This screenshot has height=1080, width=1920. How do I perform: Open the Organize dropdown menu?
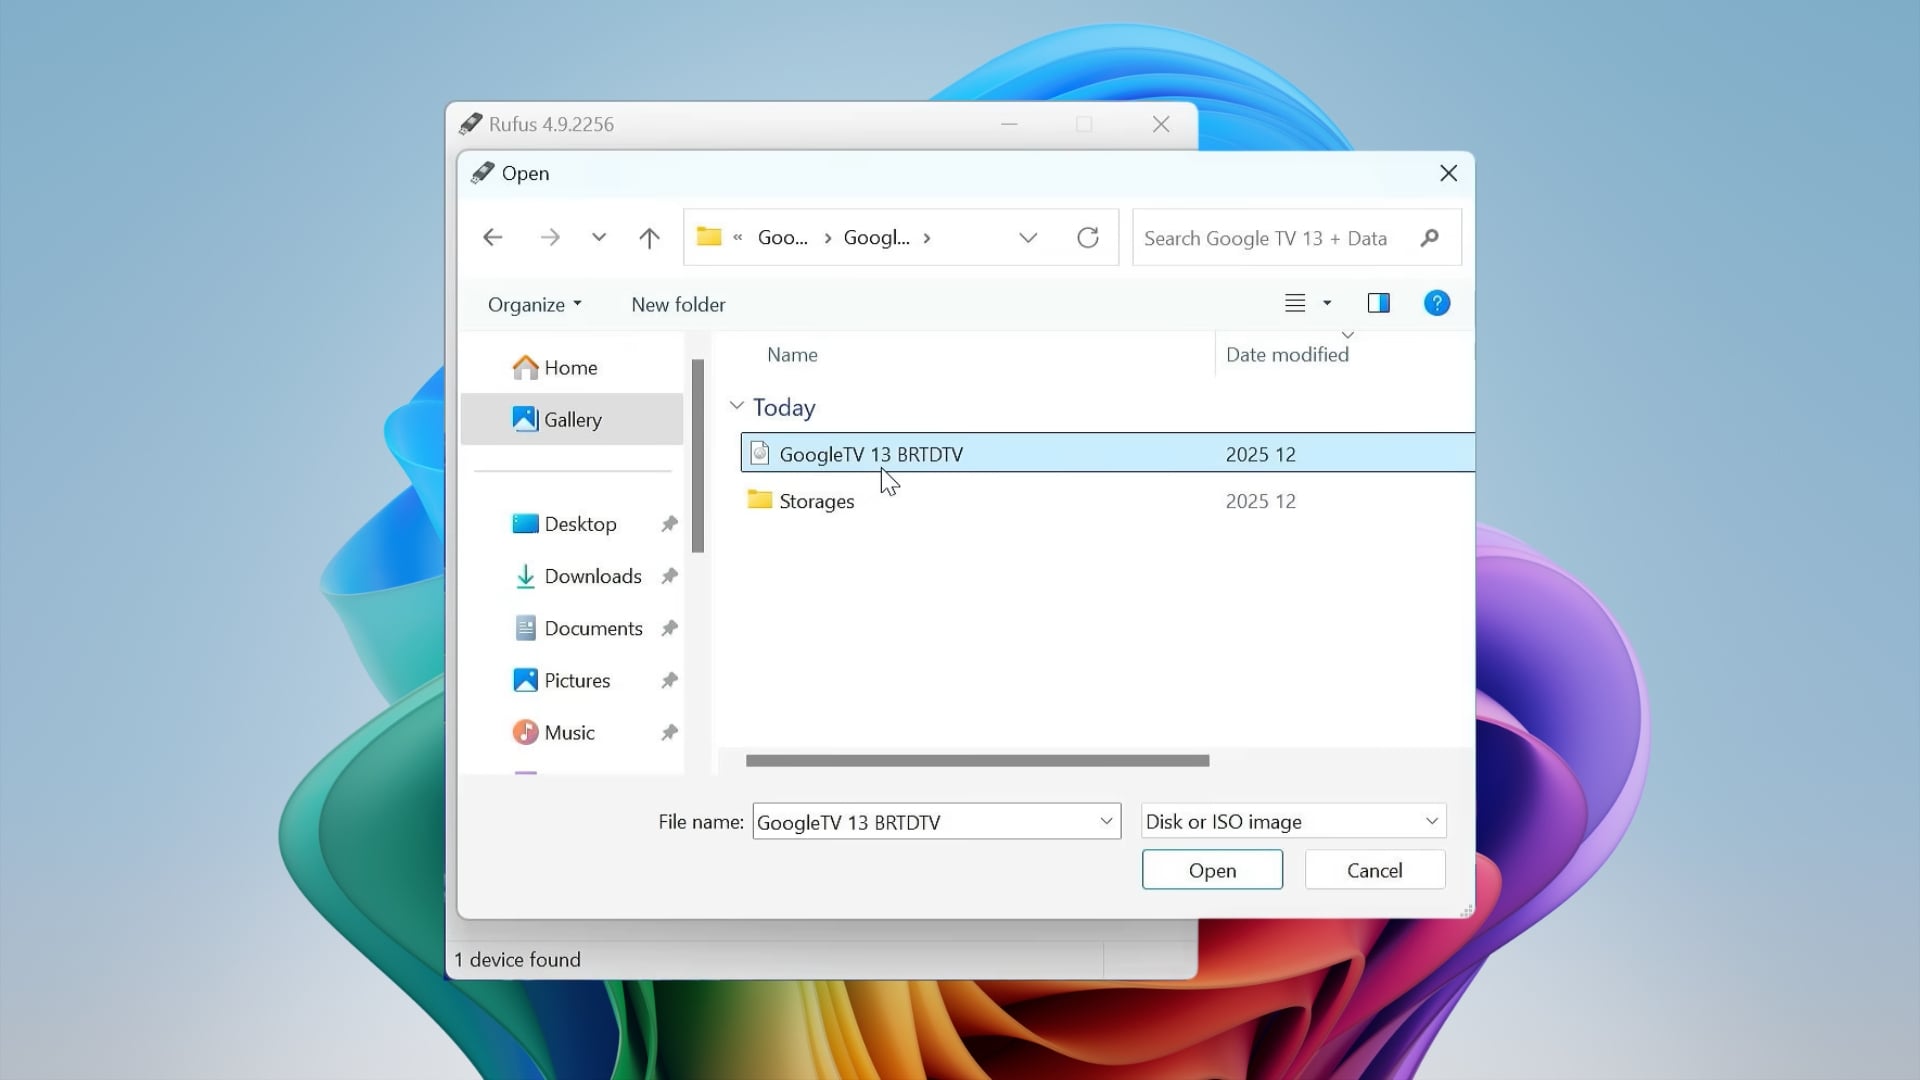(533, 304)
